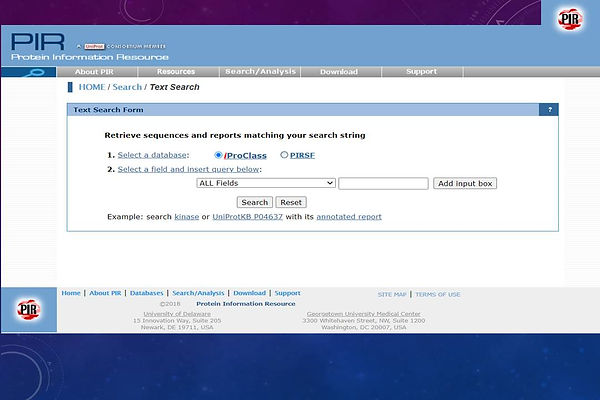Click the Add input box button
The height and width of the screenshot is (400, 600).
(x=465, y=183)
